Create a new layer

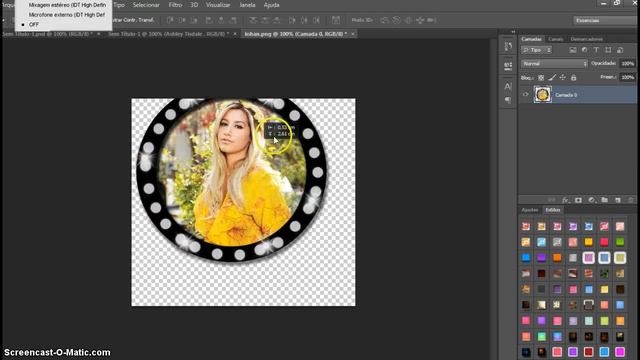(618, 200)
